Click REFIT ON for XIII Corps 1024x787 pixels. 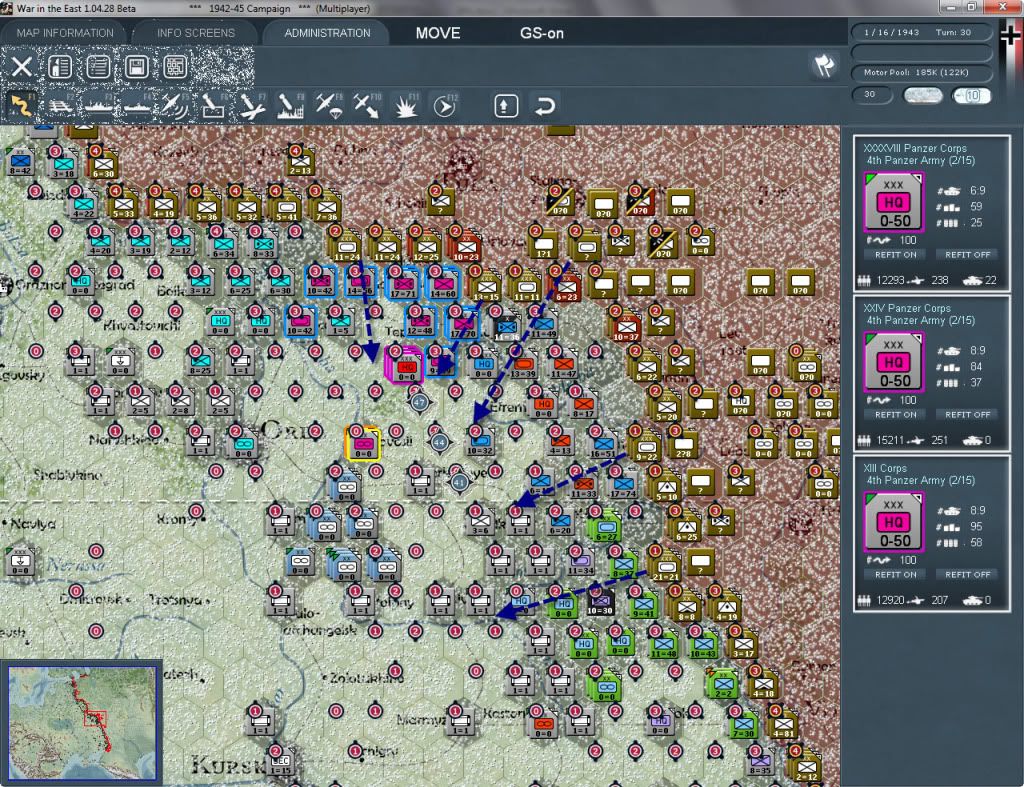(895, 575)
